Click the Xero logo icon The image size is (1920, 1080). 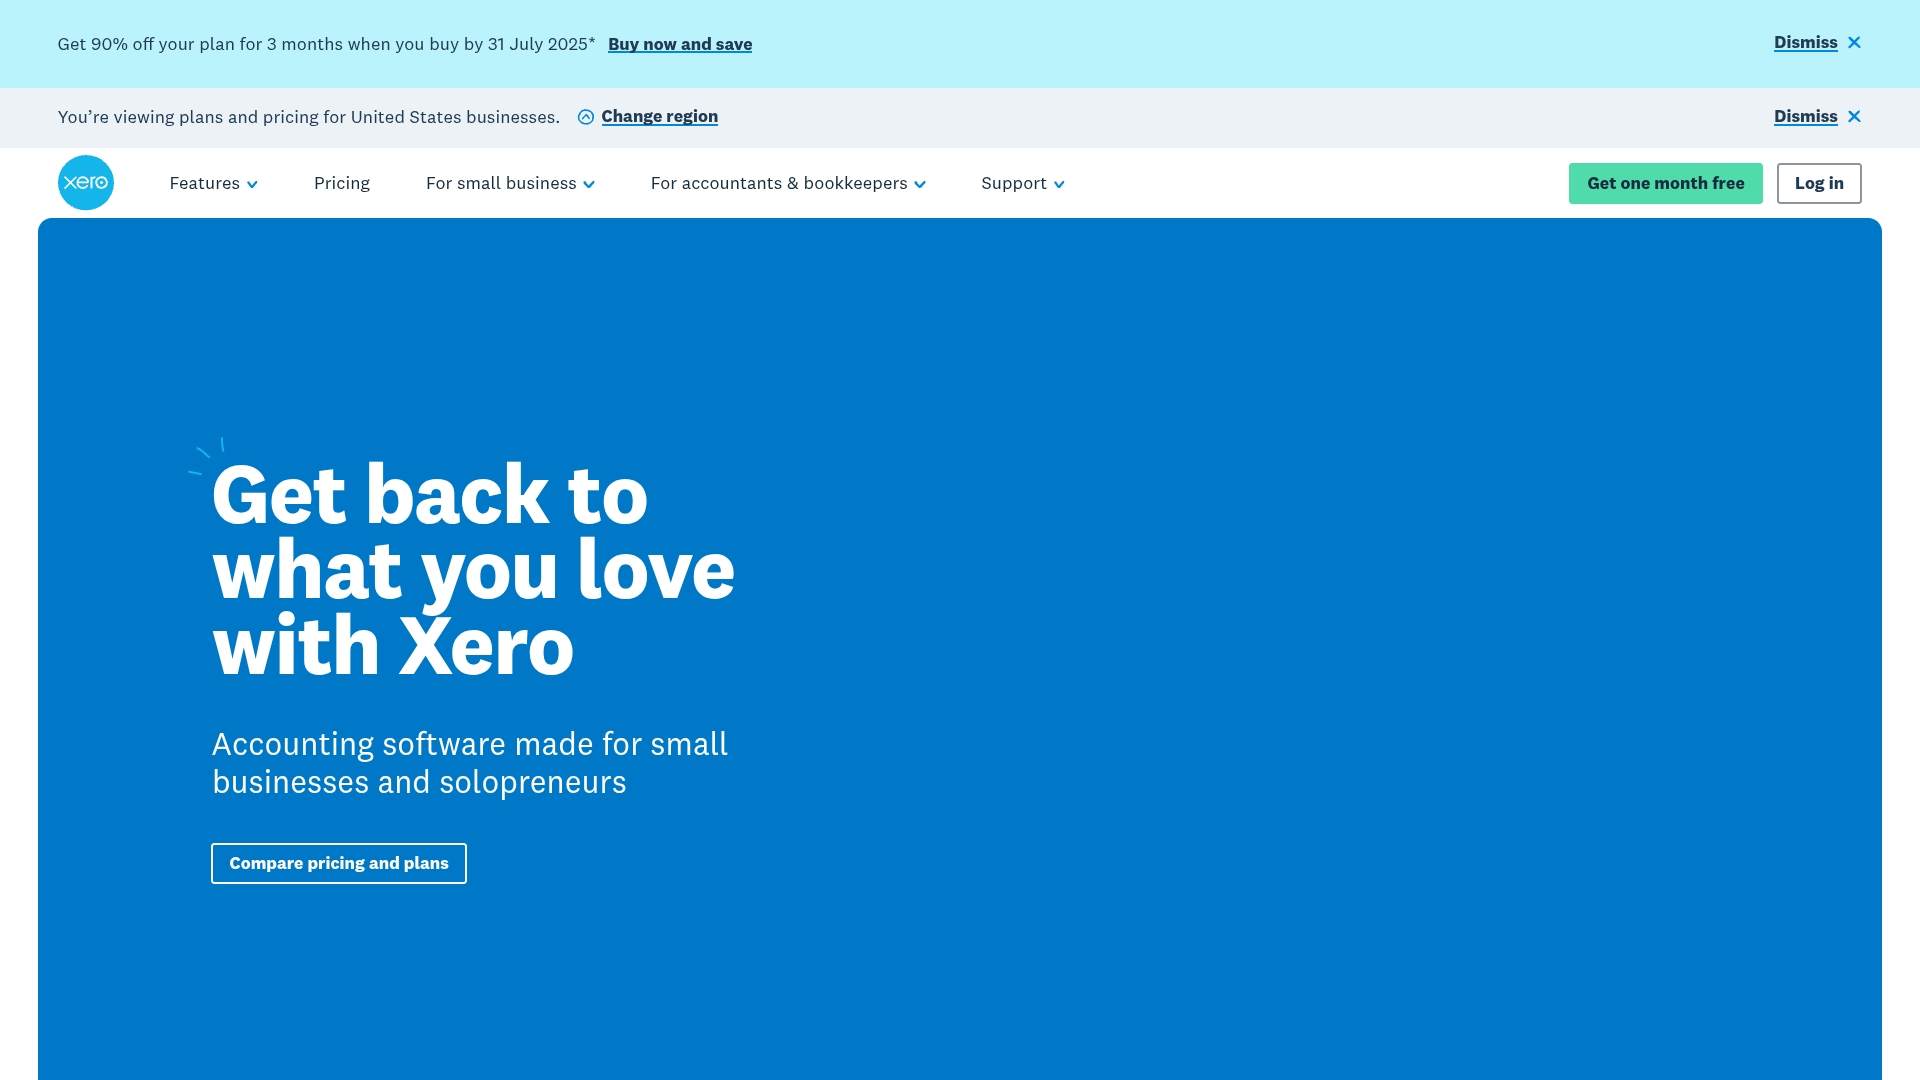pos(86,183)
